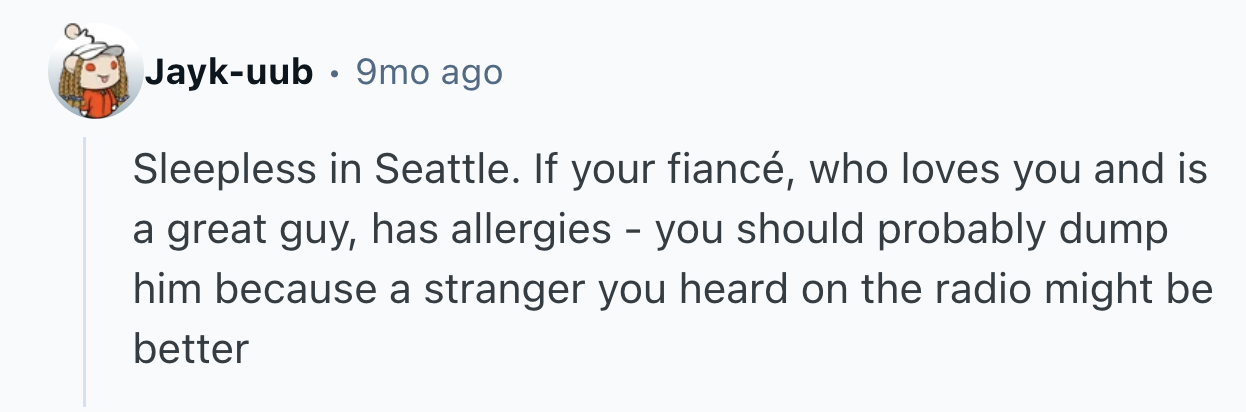This screenshot has width=1246, height=412.
Task: Click the dot separator after the username
Action: click(335, 74)
